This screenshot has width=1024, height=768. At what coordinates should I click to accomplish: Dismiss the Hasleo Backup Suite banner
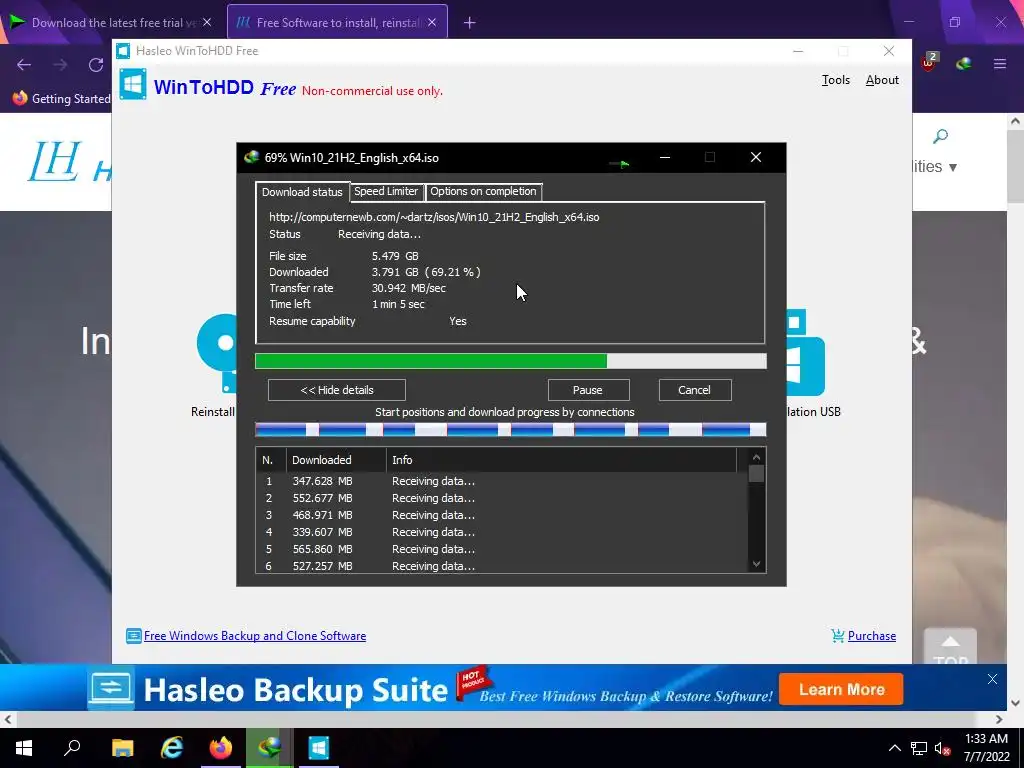(x=992, y=679)
